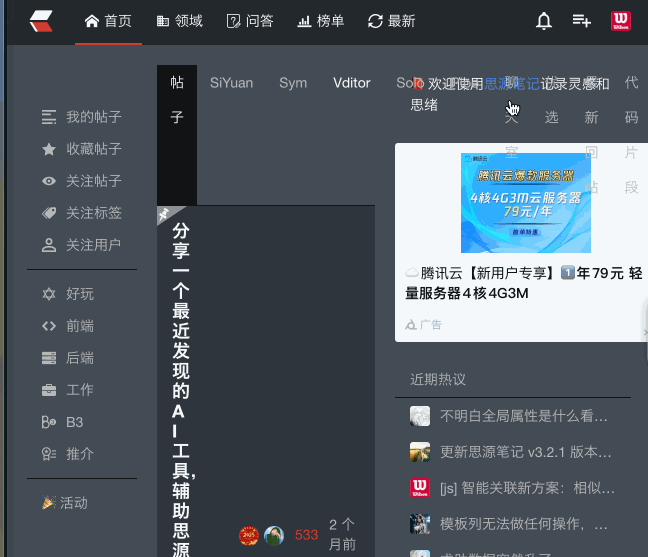Click the red 2025 participant avatar
The width and height of the screenshot is (648, 557).
[249, 536]
